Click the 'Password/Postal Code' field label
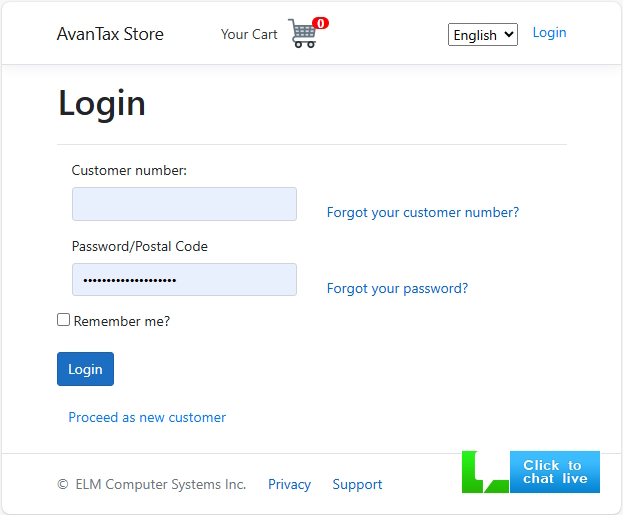The width and height of the screenshot is (623, 515). (140, 247)
